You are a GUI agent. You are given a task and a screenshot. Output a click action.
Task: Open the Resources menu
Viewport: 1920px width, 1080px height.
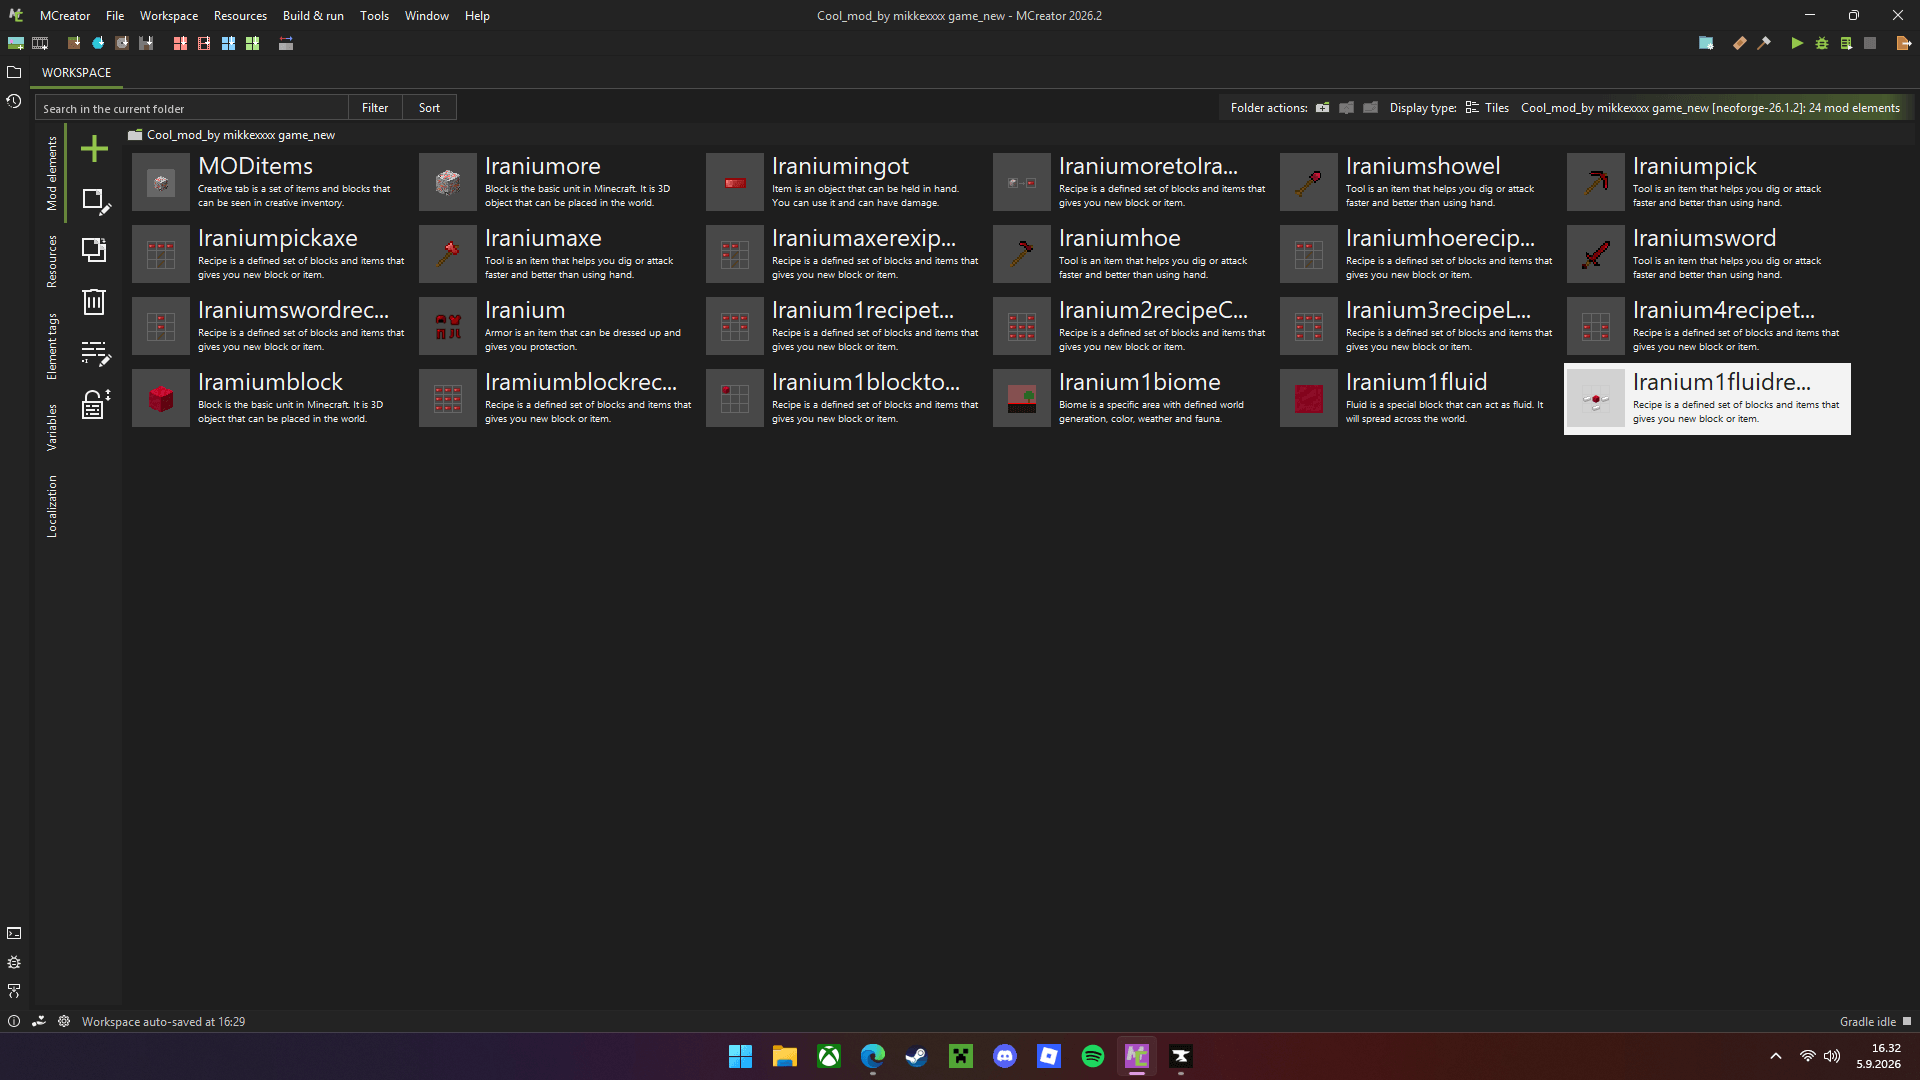(240, 15)
